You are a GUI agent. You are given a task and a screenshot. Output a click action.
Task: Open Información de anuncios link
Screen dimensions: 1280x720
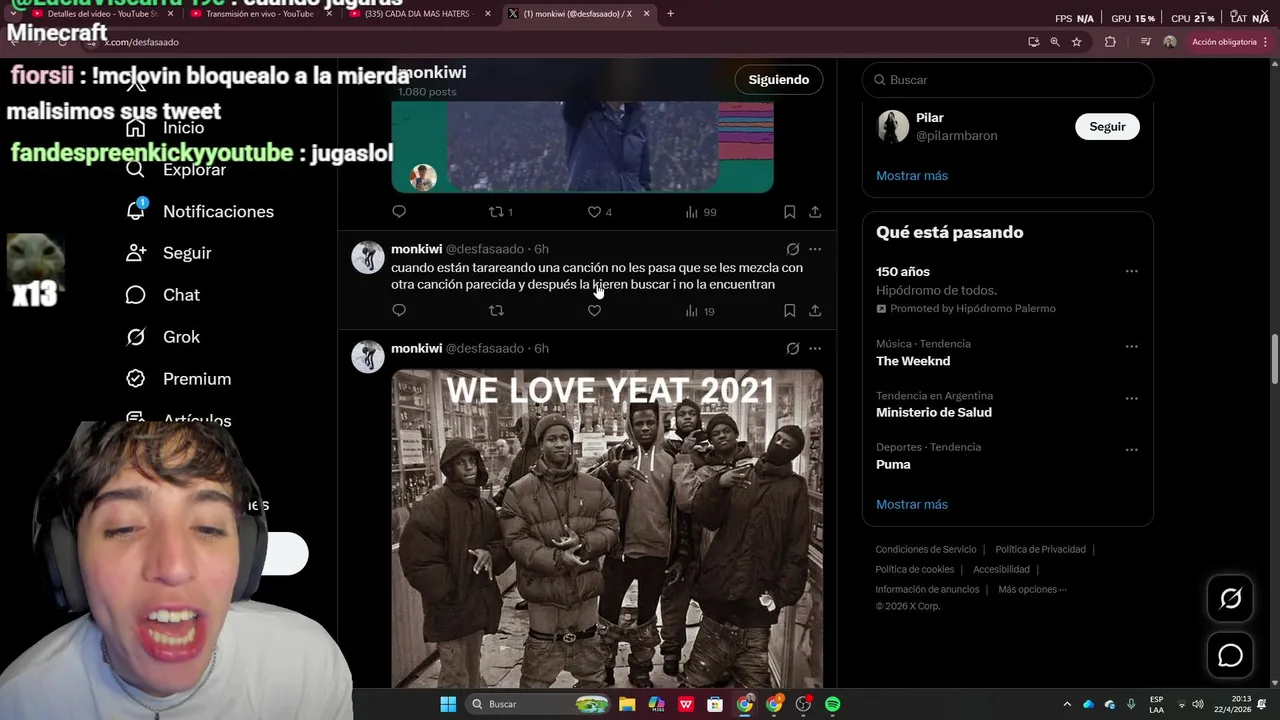[927, 590]
